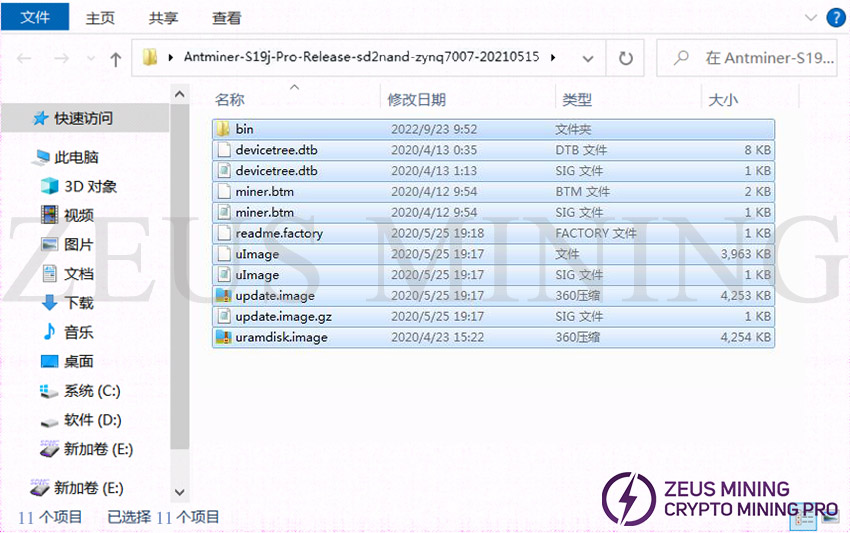Switch to the 主页 tab
Viewport: 850px width, 533px height.
pos(100,18)
